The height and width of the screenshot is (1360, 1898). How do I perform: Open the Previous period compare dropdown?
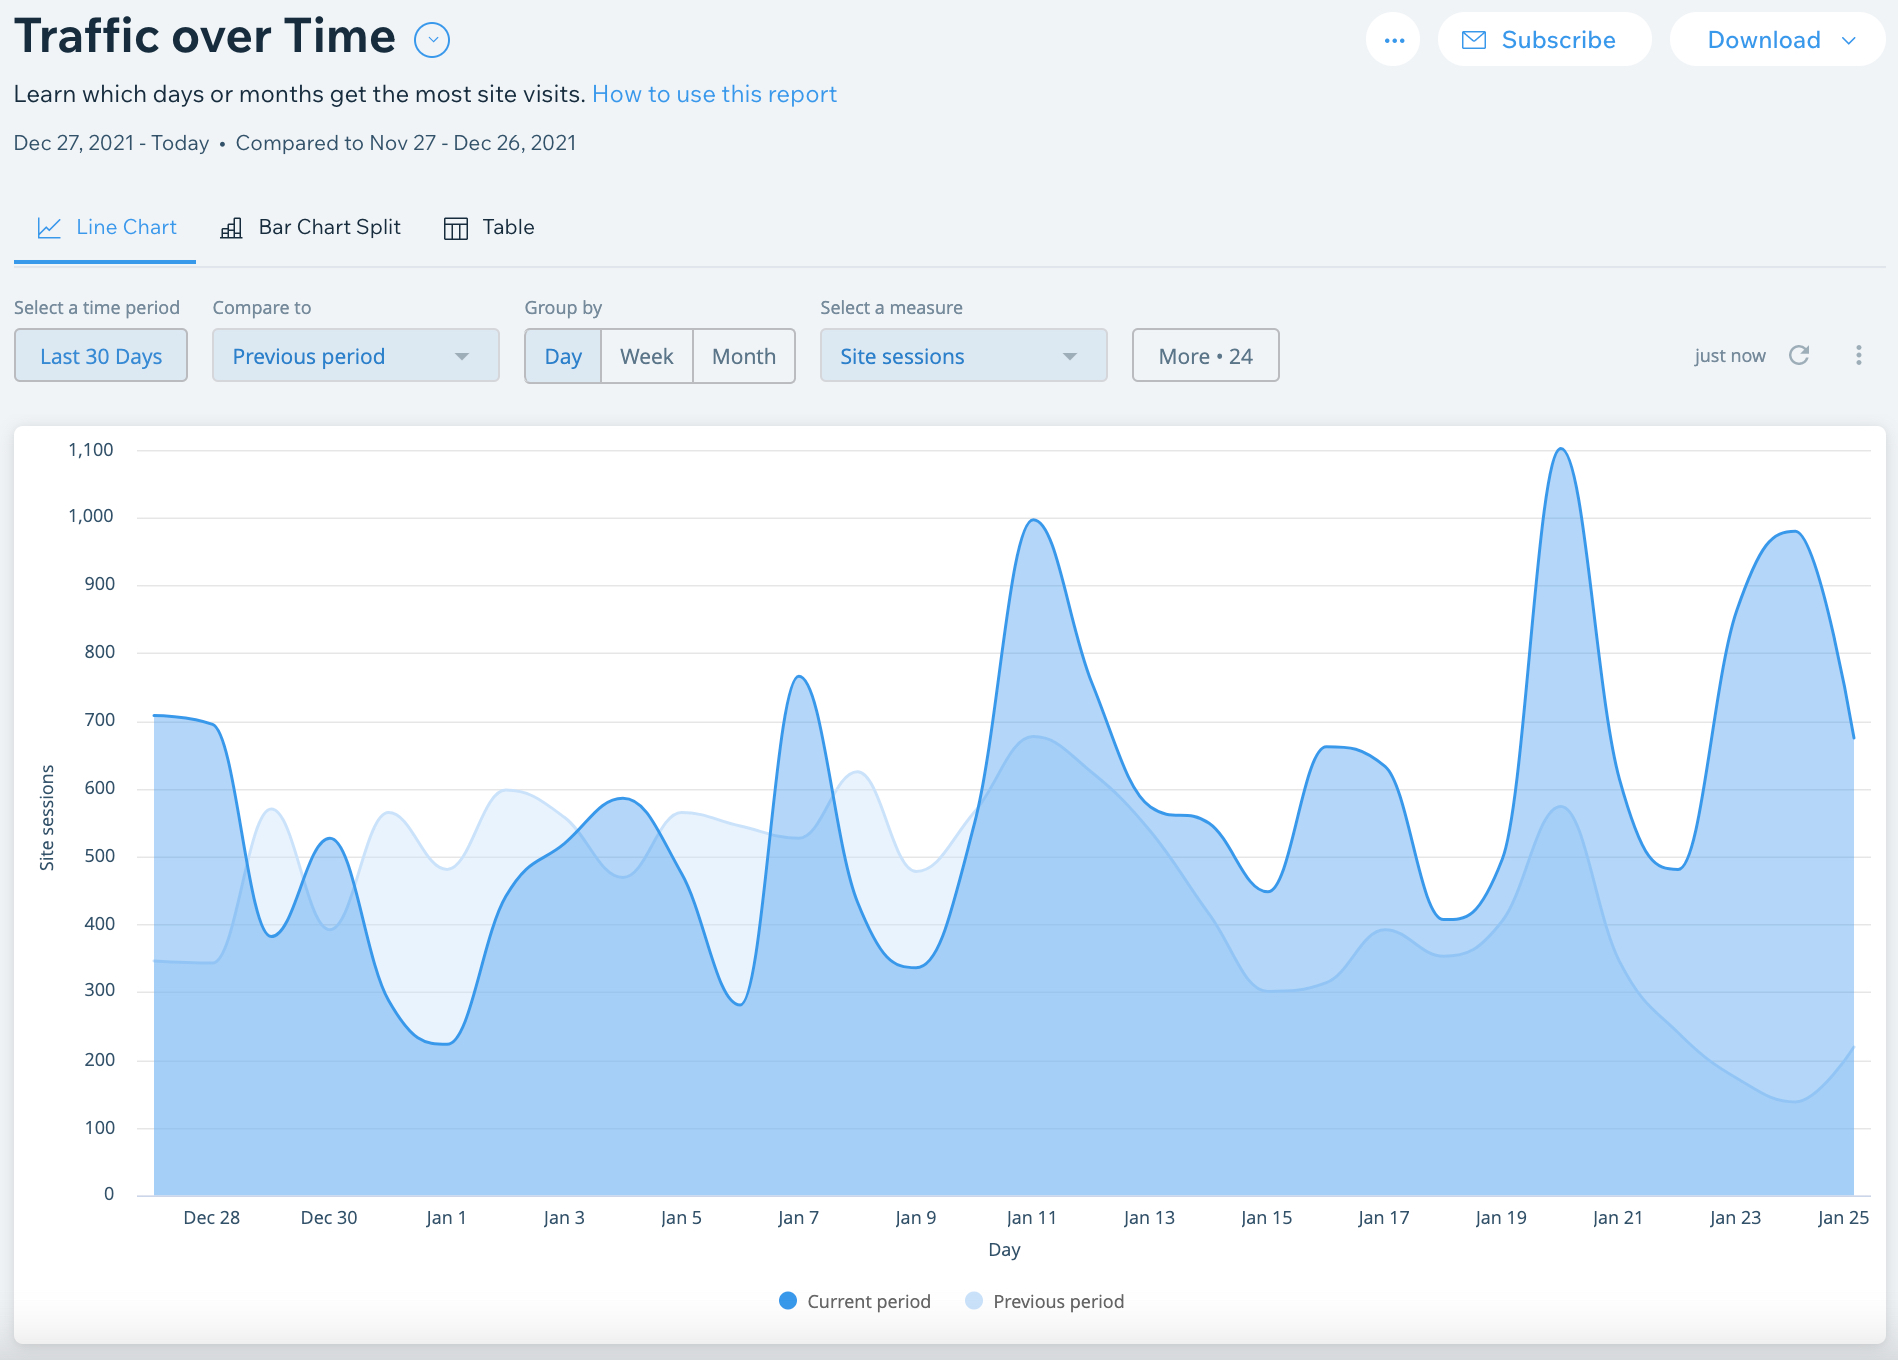click(356, 356)
